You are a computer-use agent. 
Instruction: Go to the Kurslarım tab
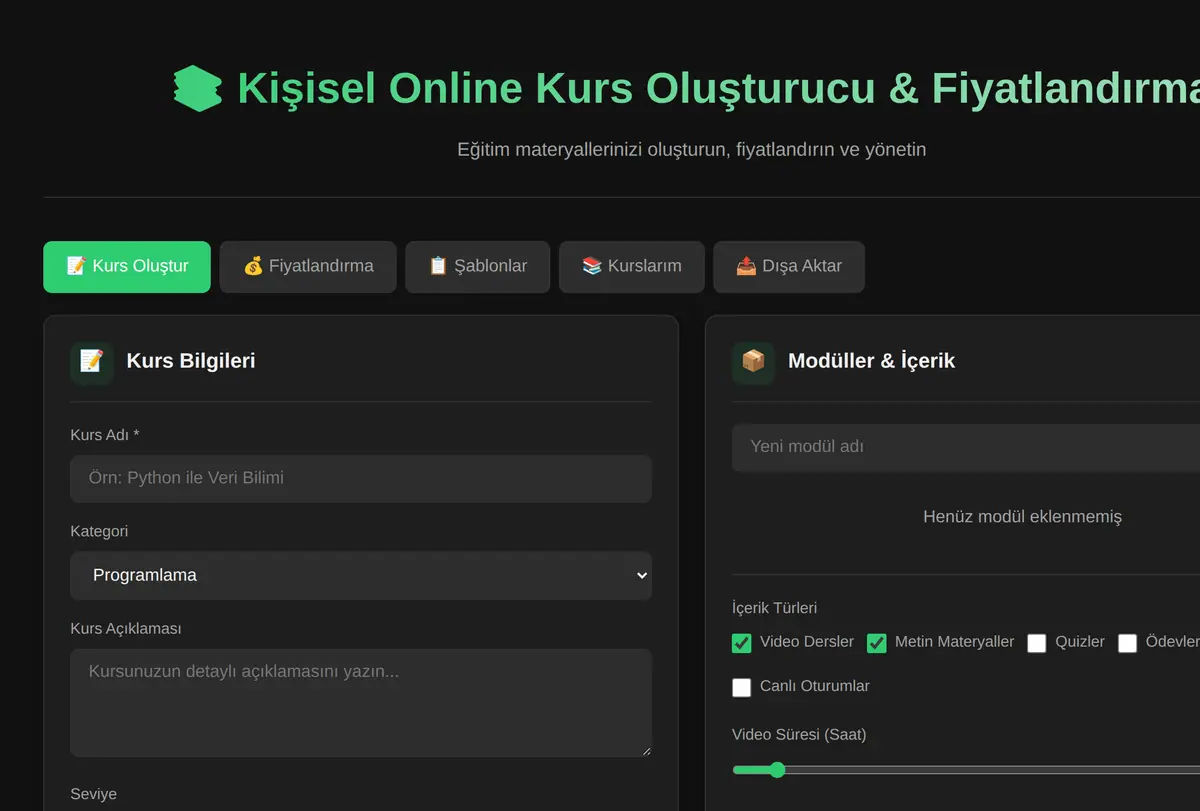(x=632, y=267)
